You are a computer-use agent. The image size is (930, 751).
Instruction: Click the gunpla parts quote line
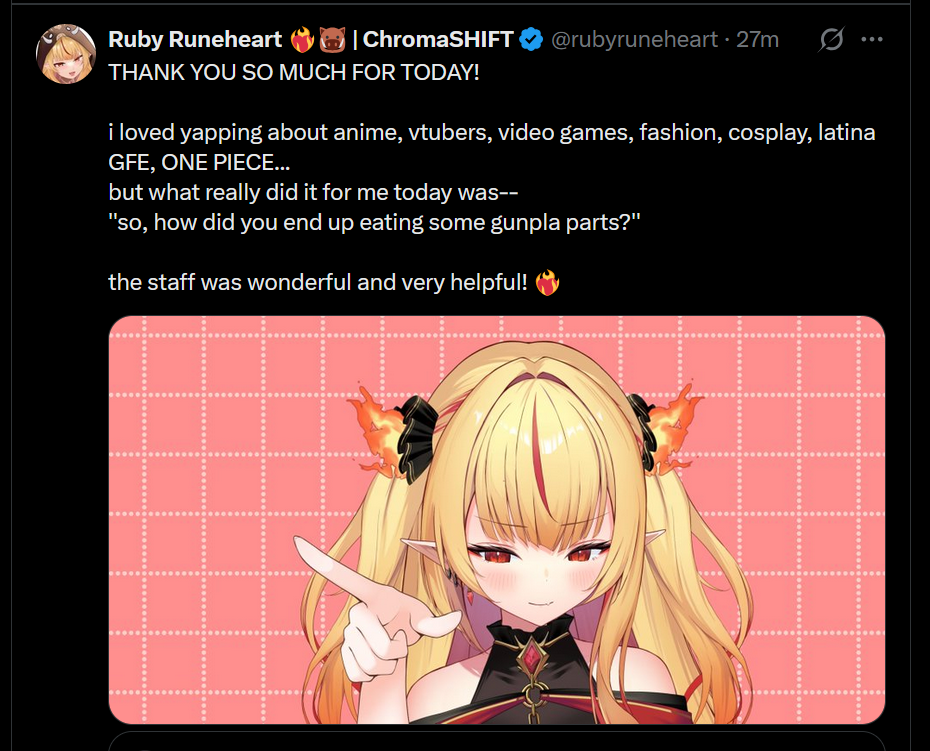tap(374, 222)
